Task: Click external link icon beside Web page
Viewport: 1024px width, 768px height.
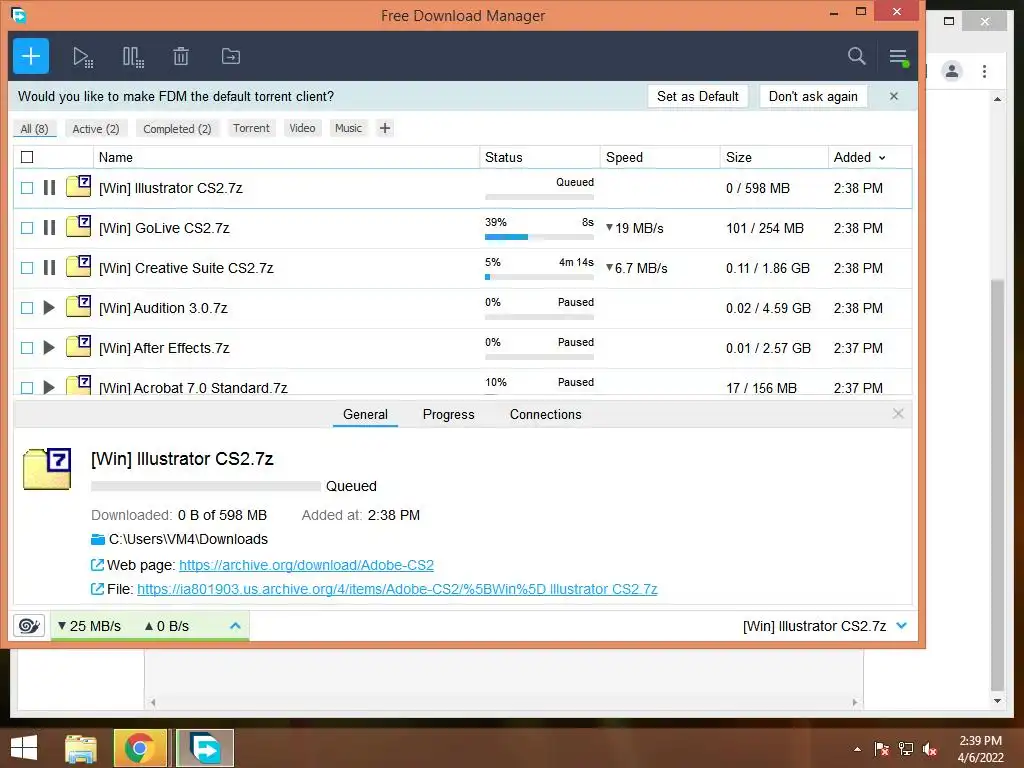Action: pos(97,565)
